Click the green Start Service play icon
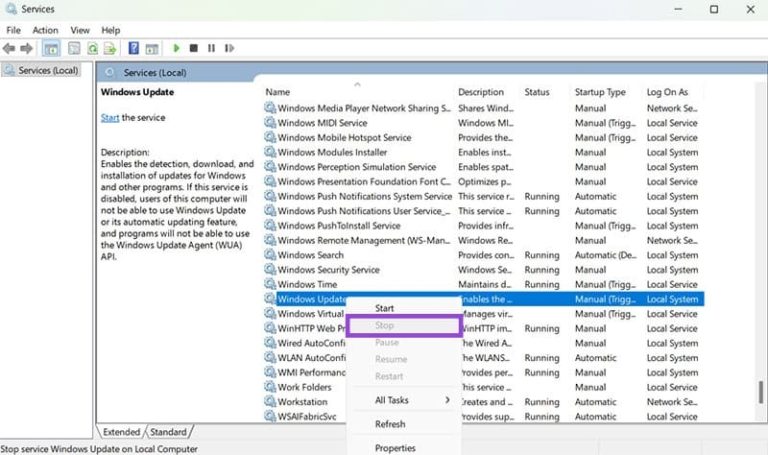Screen dimensions: 768x455 [176, 48]
